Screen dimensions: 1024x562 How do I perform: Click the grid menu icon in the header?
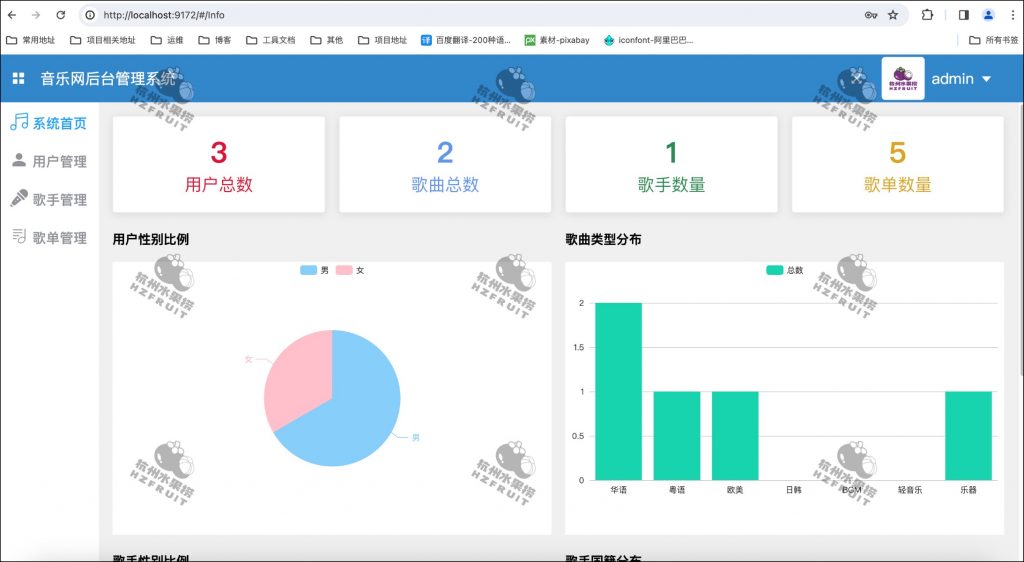pos(18,78)
